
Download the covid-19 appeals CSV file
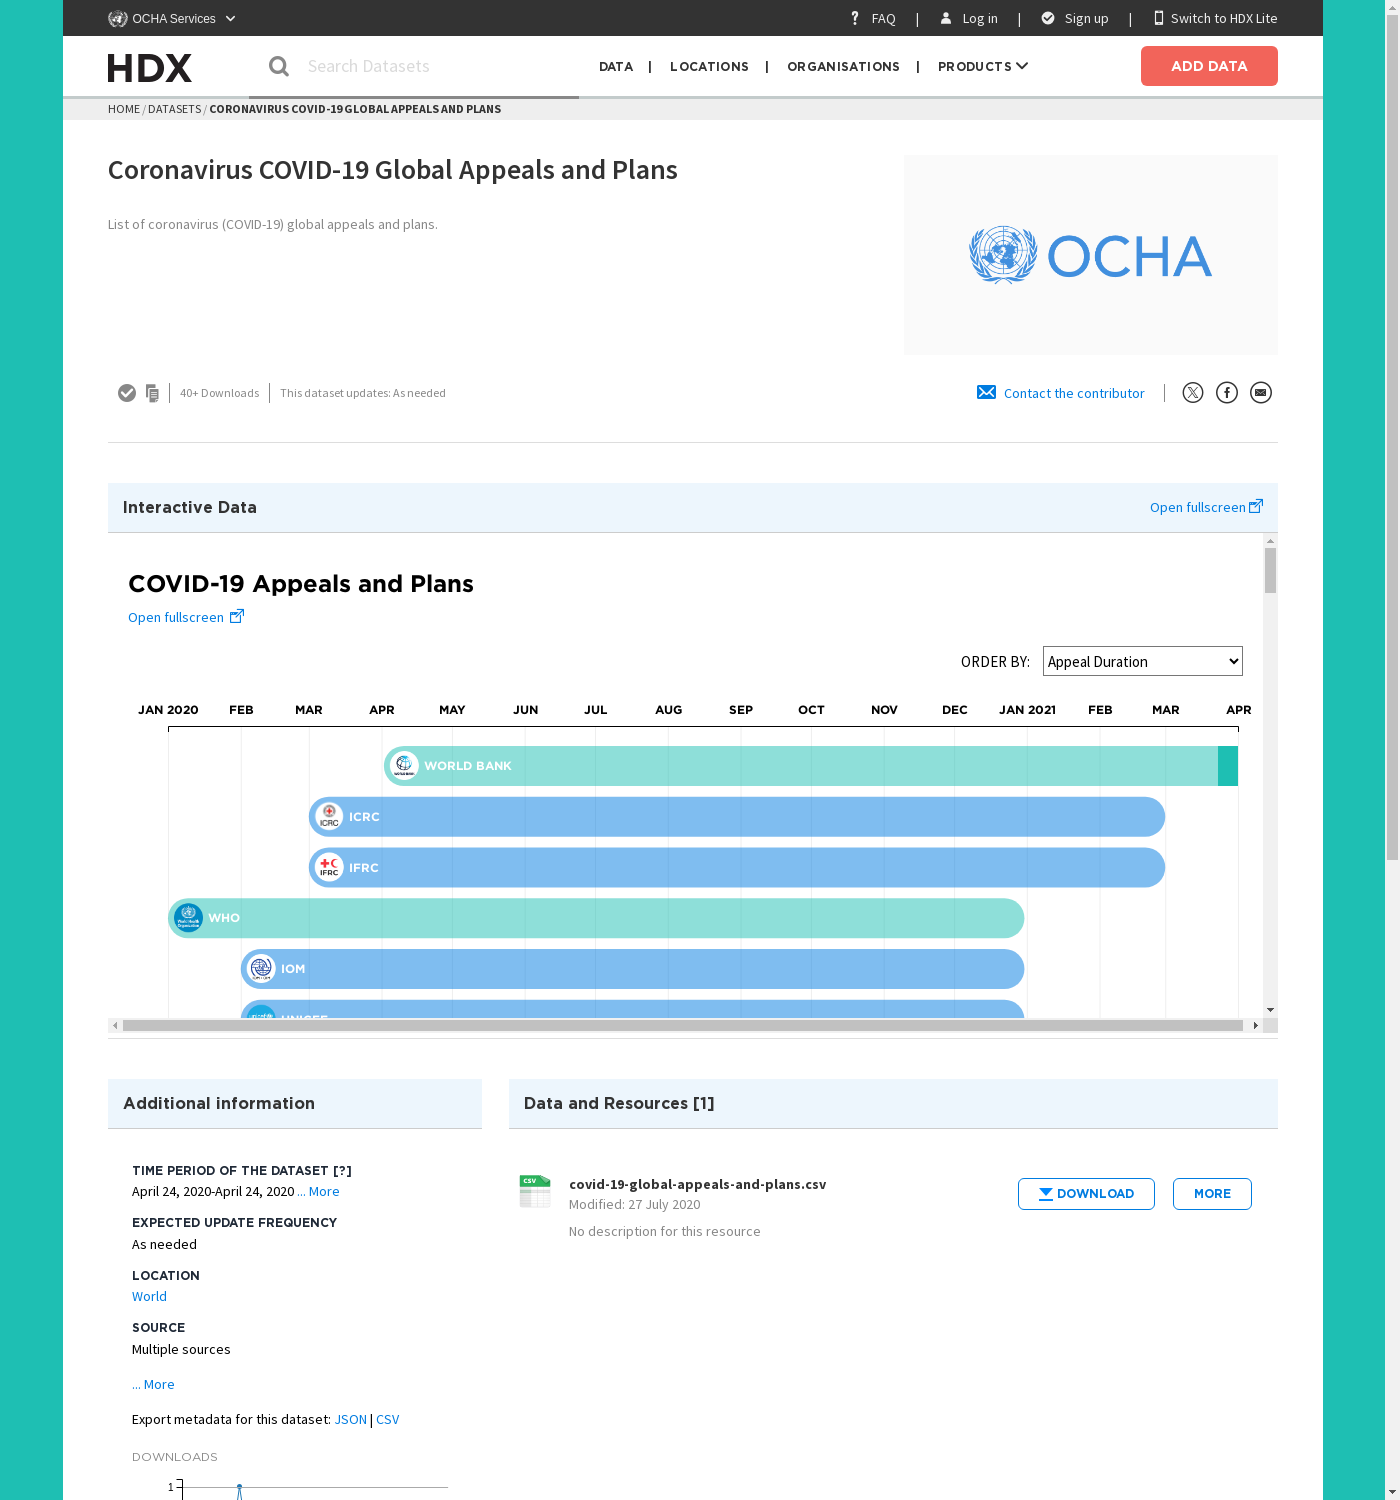pos(1085,1194)
